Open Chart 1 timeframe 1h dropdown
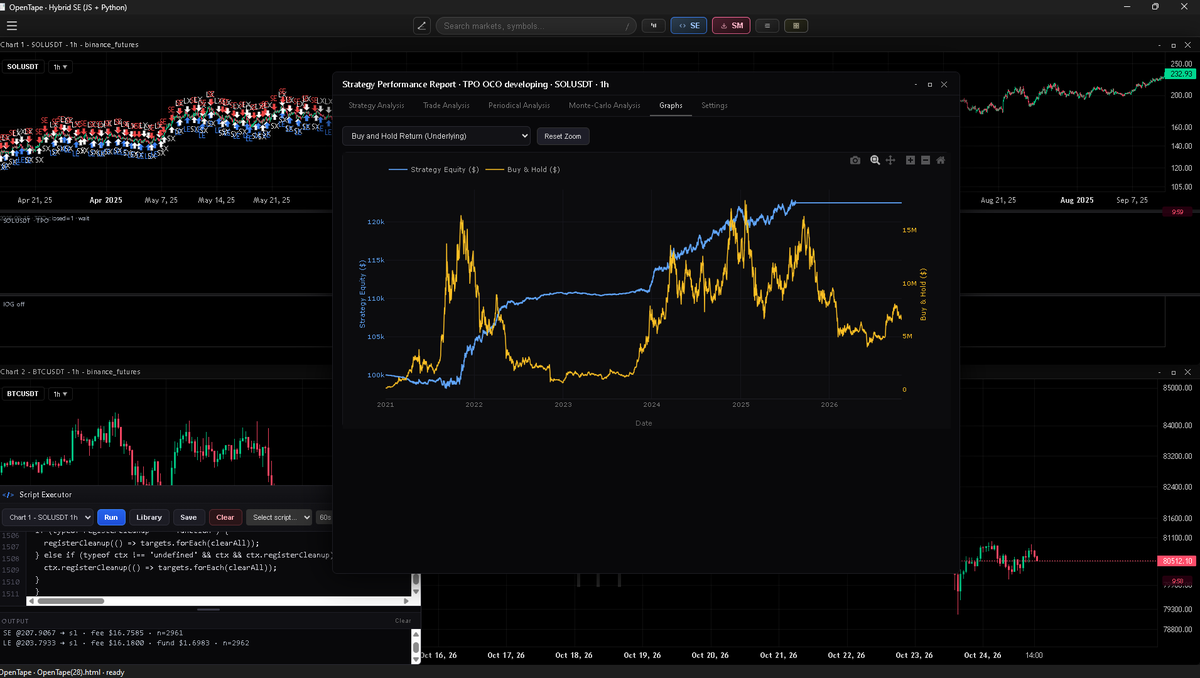This screenshot has height=678, width=1200. click(x=61, y=67)
